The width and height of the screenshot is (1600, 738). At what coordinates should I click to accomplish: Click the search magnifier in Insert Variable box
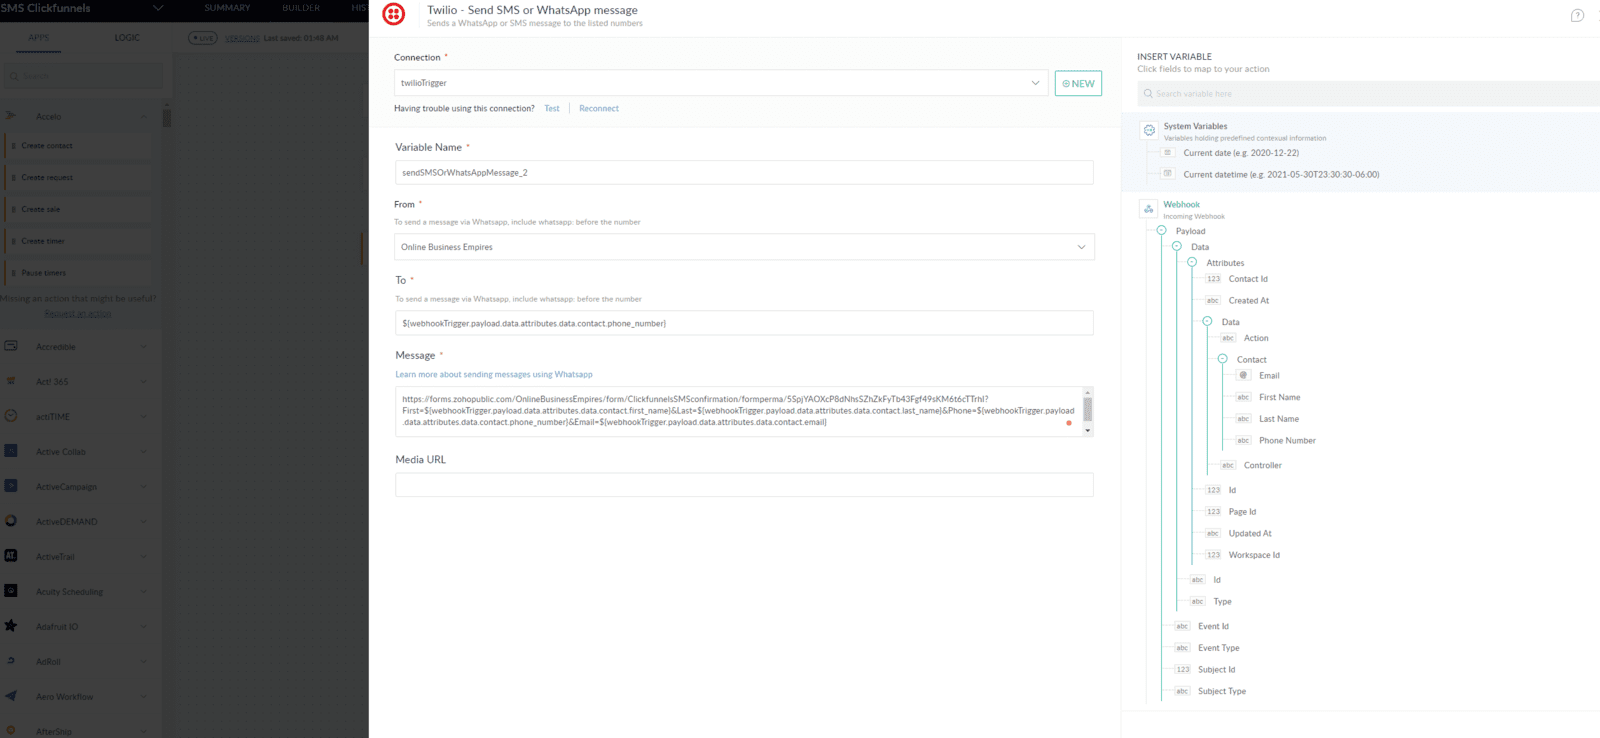(1148, 94)
